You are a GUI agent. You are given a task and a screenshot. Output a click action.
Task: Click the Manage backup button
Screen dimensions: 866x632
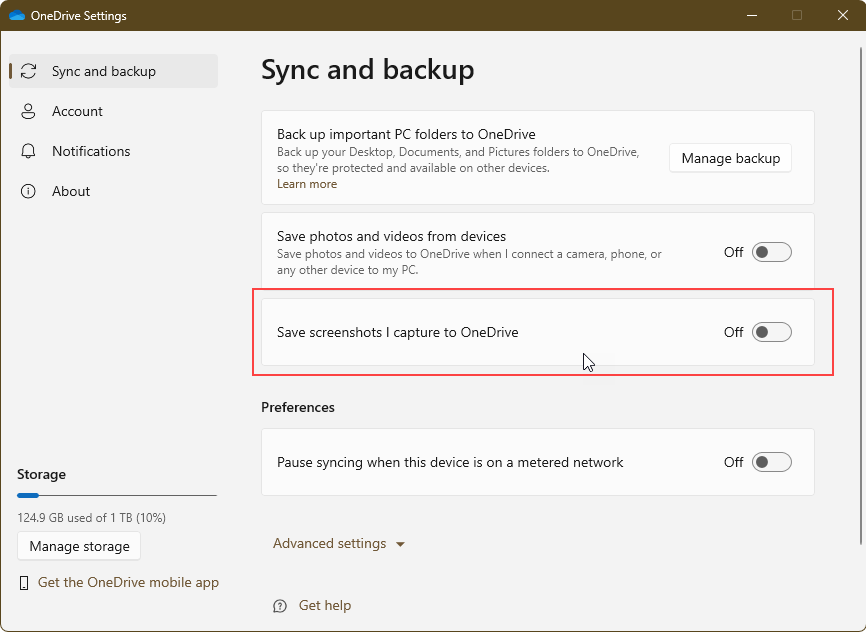tap(730, 158)
